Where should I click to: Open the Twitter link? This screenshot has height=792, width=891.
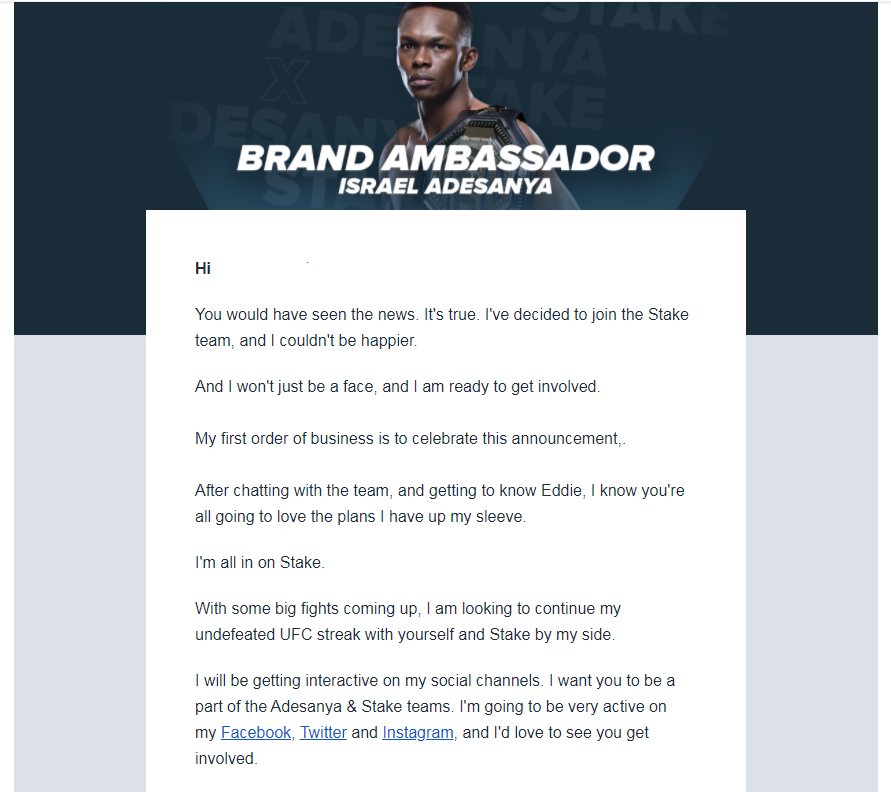coord(323,732)
